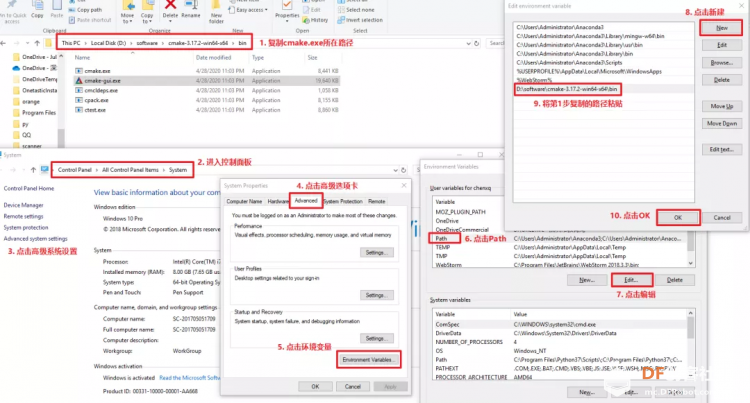Switch to the Hardware tab
750x403 pixels.
277,202
